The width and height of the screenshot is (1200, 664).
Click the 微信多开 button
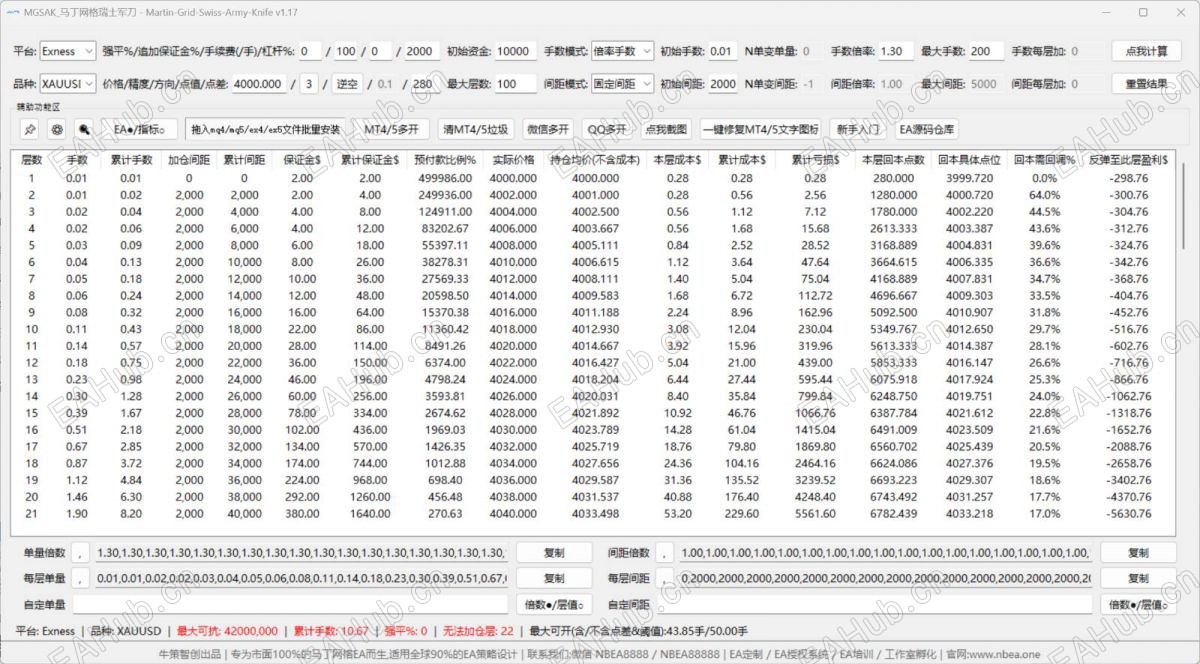[x=547, y=130]
